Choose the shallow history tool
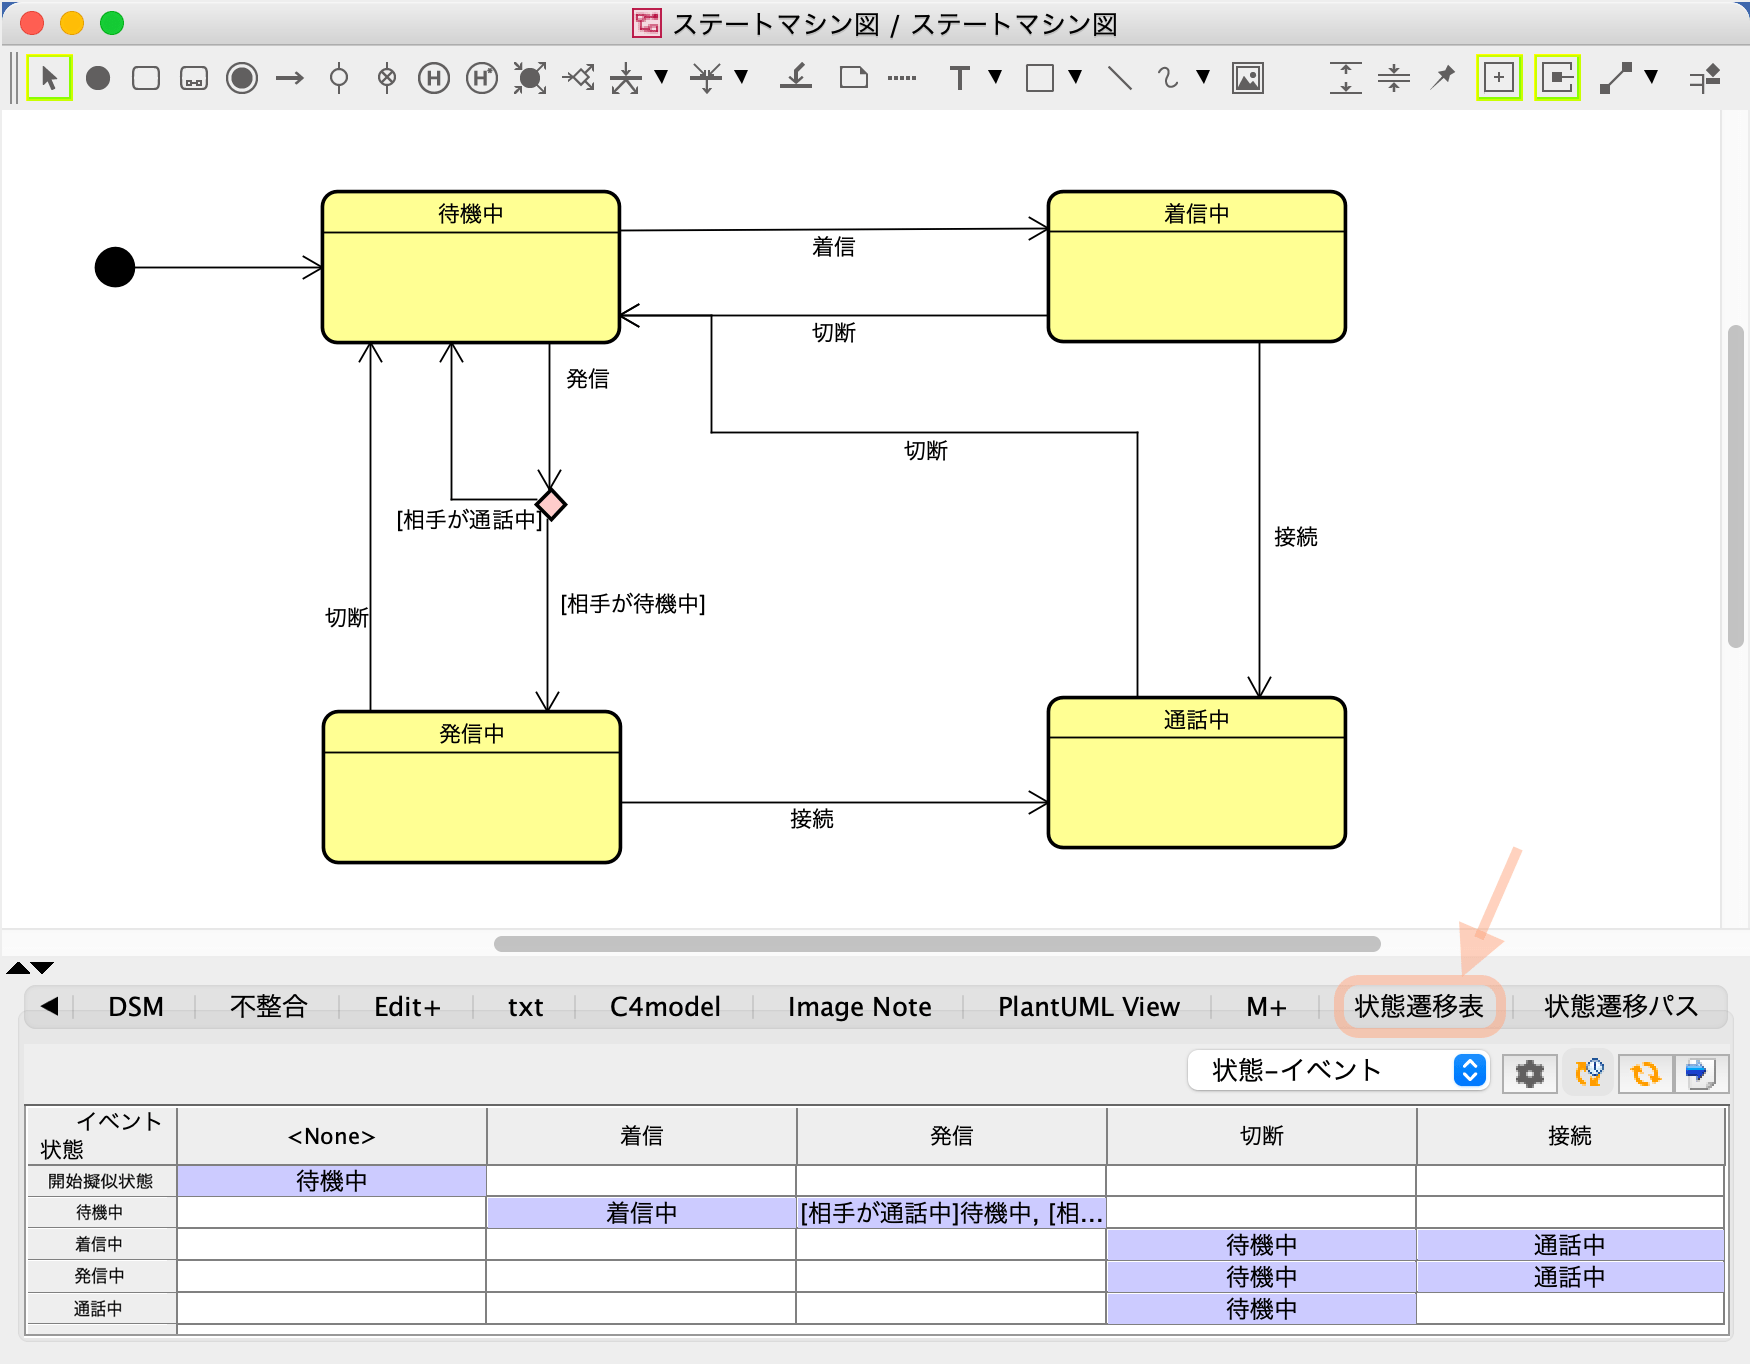The height and width of the screenshot is (1364, 1750). click(434, 77)
